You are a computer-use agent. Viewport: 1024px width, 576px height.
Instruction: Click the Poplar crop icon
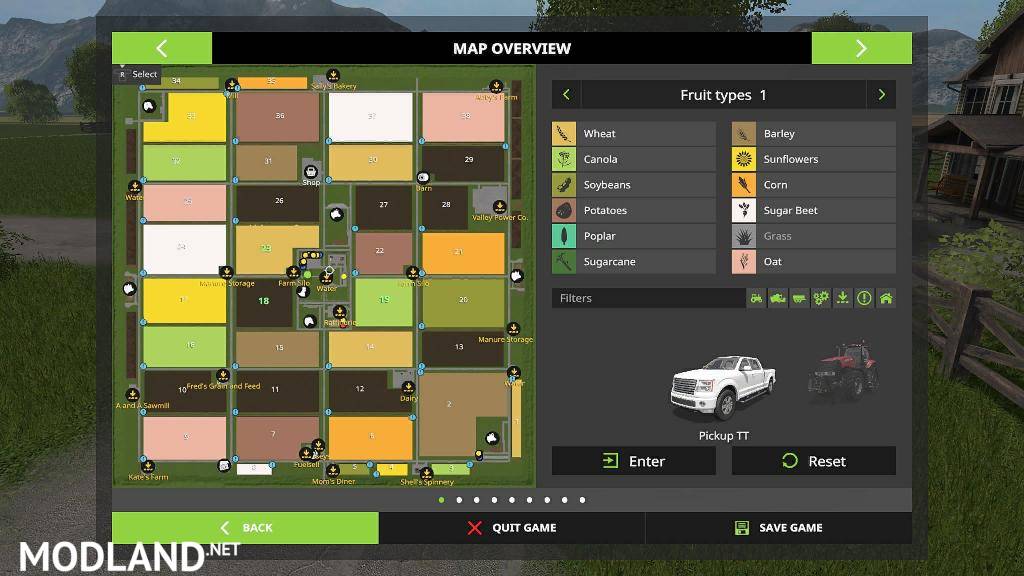click(564, 236)
